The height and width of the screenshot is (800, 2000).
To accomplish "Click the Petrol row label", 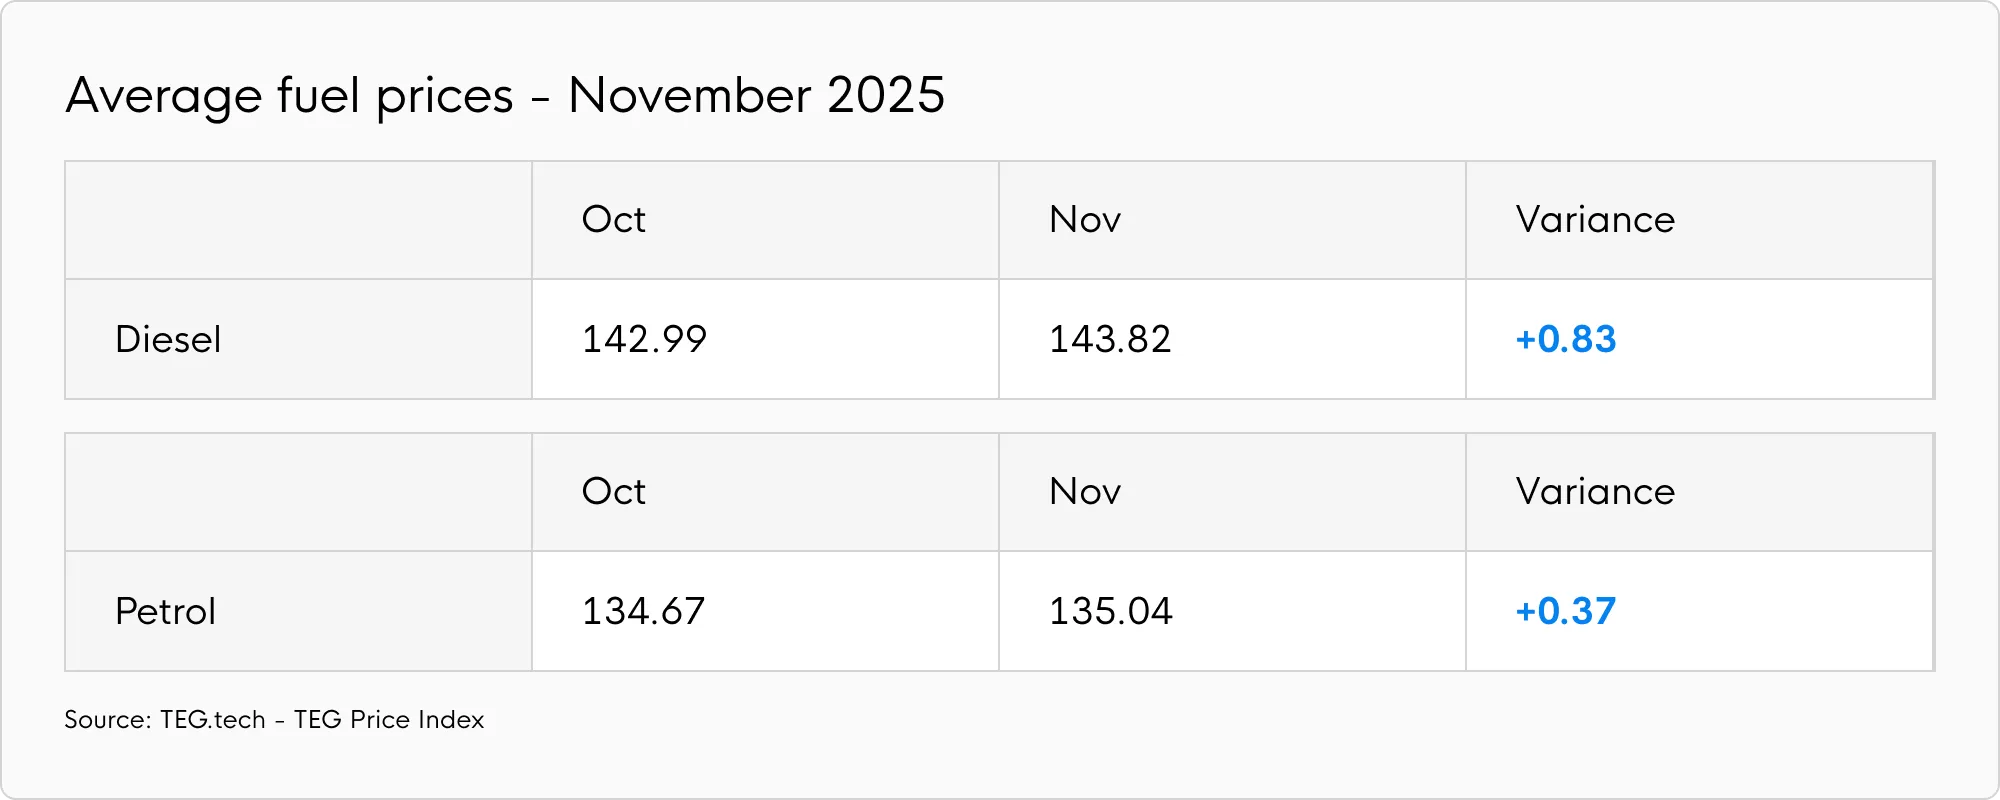I will point(166,612).
